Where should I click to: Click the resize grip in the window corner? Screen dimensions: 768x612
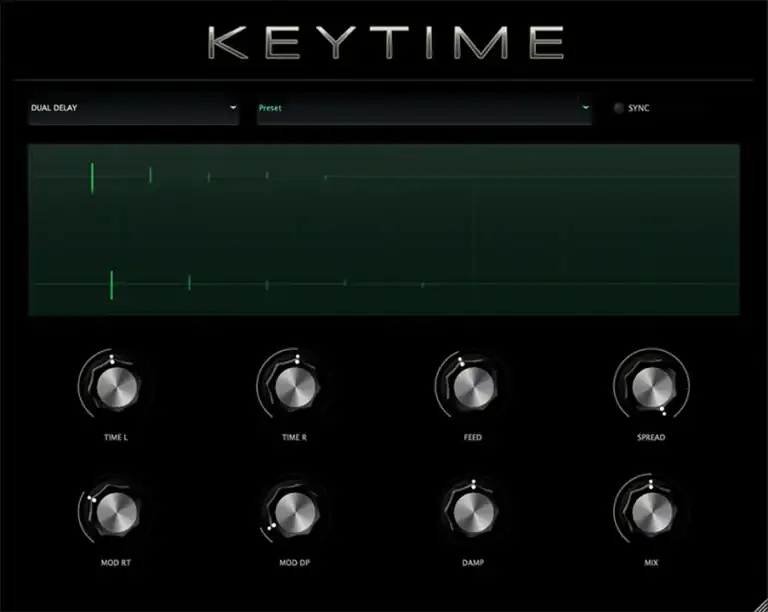[x=761, y=605]
